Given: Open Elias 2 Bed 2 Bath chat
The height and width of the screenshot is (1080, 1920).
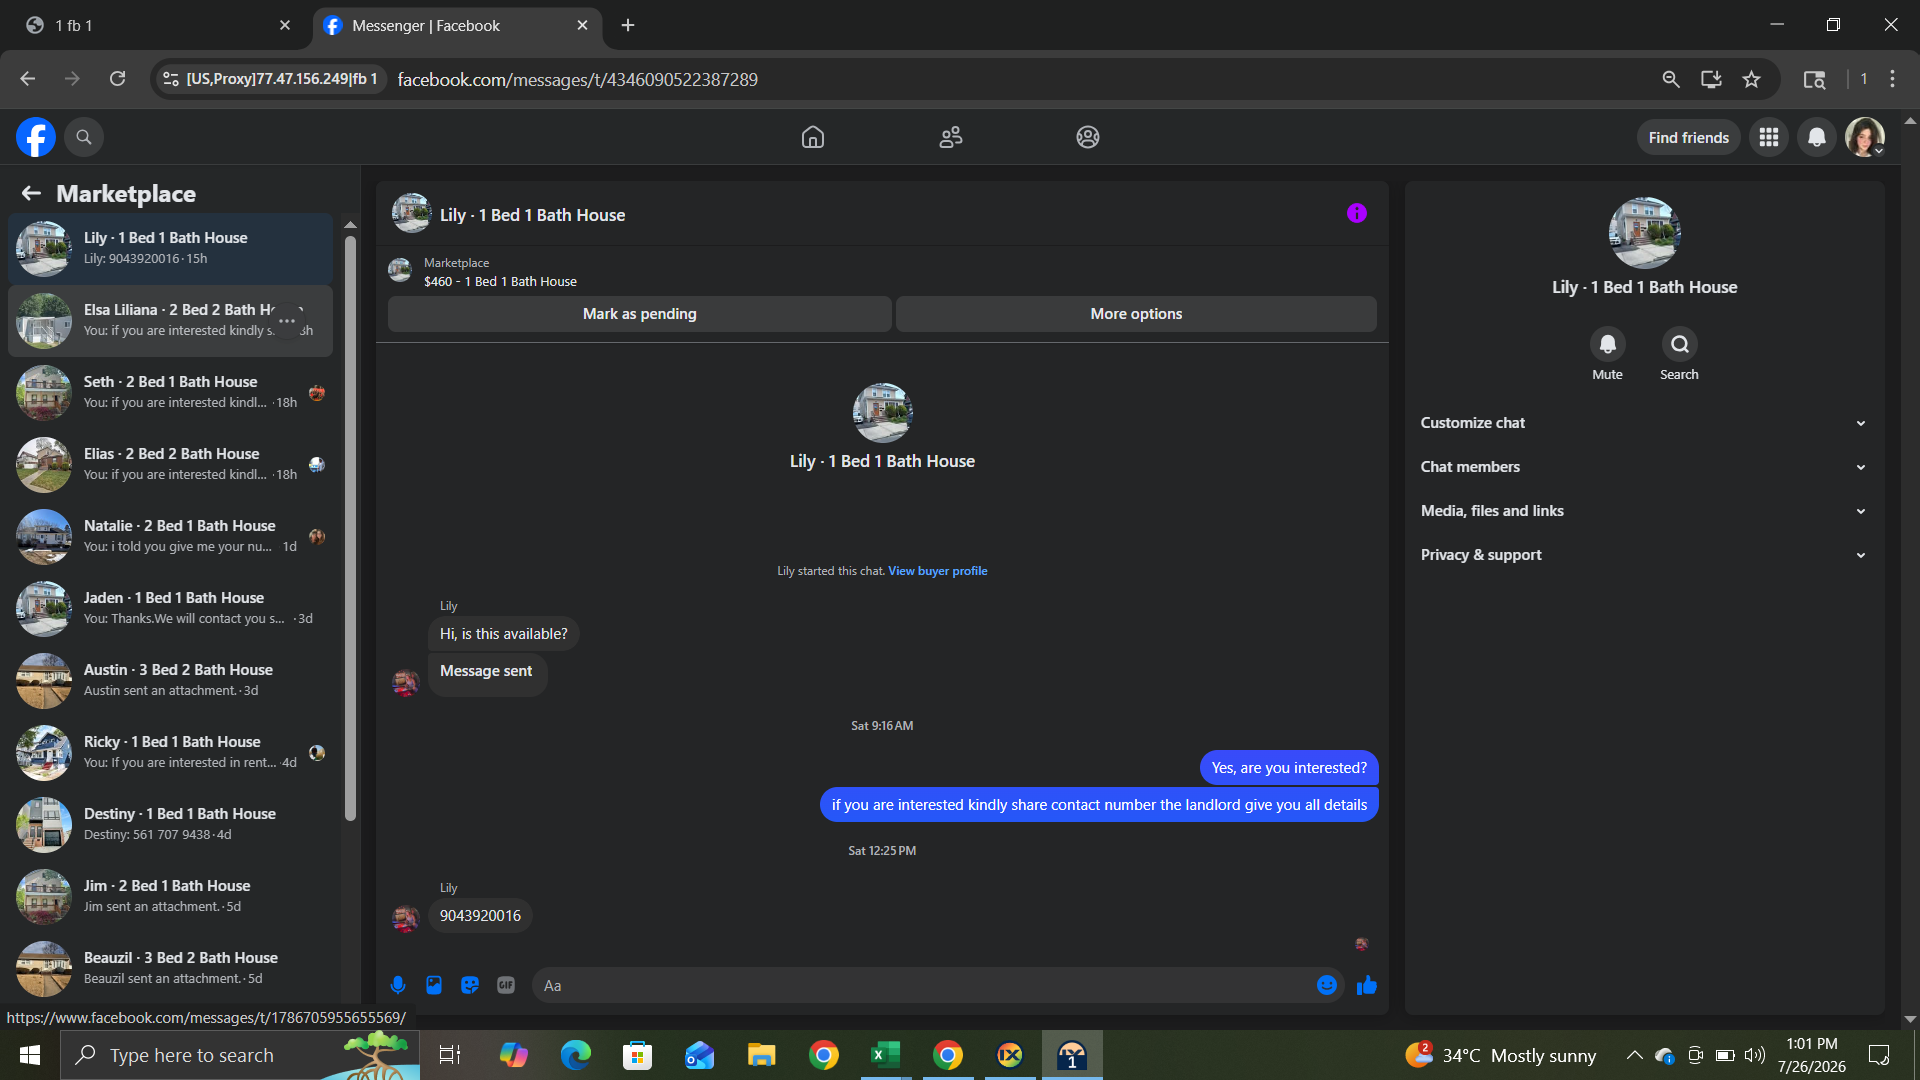Looking at the screenshot, I should click(171, 464).
